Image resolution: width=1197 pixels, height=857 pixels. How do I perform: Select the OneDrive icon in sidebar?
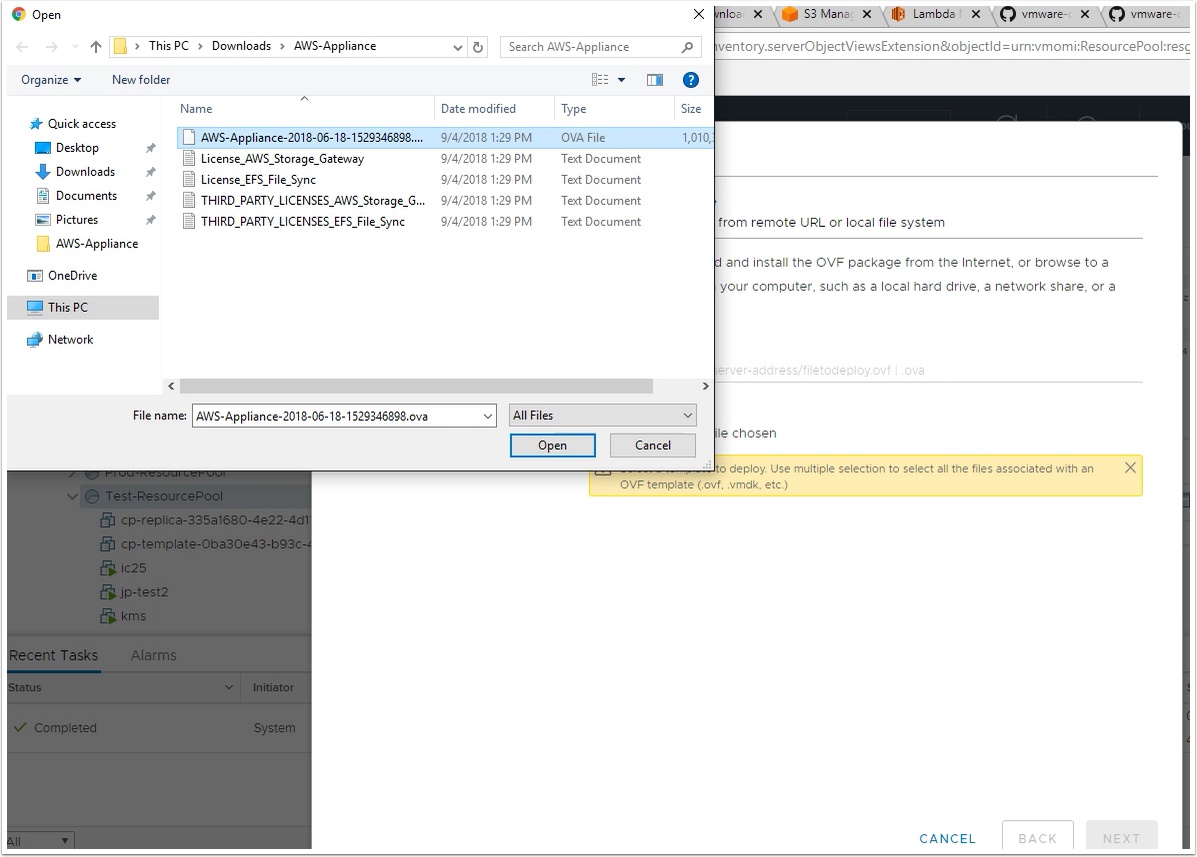click(x=35, y=275)
